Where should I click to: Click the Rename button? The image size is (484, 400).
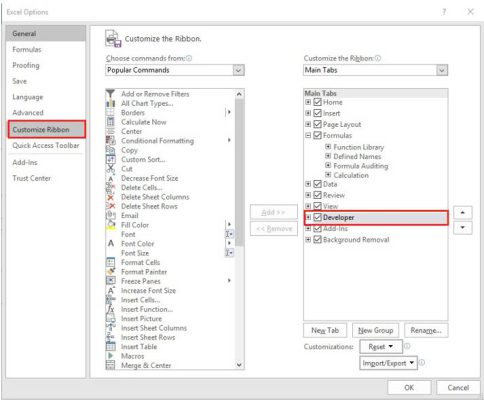pyautogui.click(x=426, y=330)
